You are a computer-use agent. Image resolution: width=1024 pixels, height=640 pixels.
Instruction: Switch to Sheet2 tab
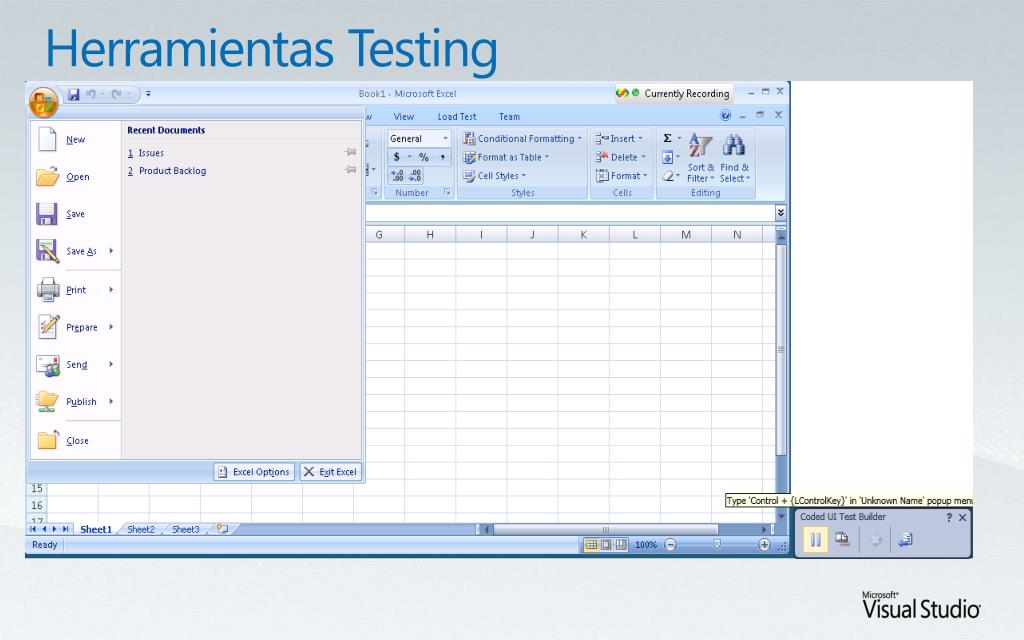click(x=141, y=530)
